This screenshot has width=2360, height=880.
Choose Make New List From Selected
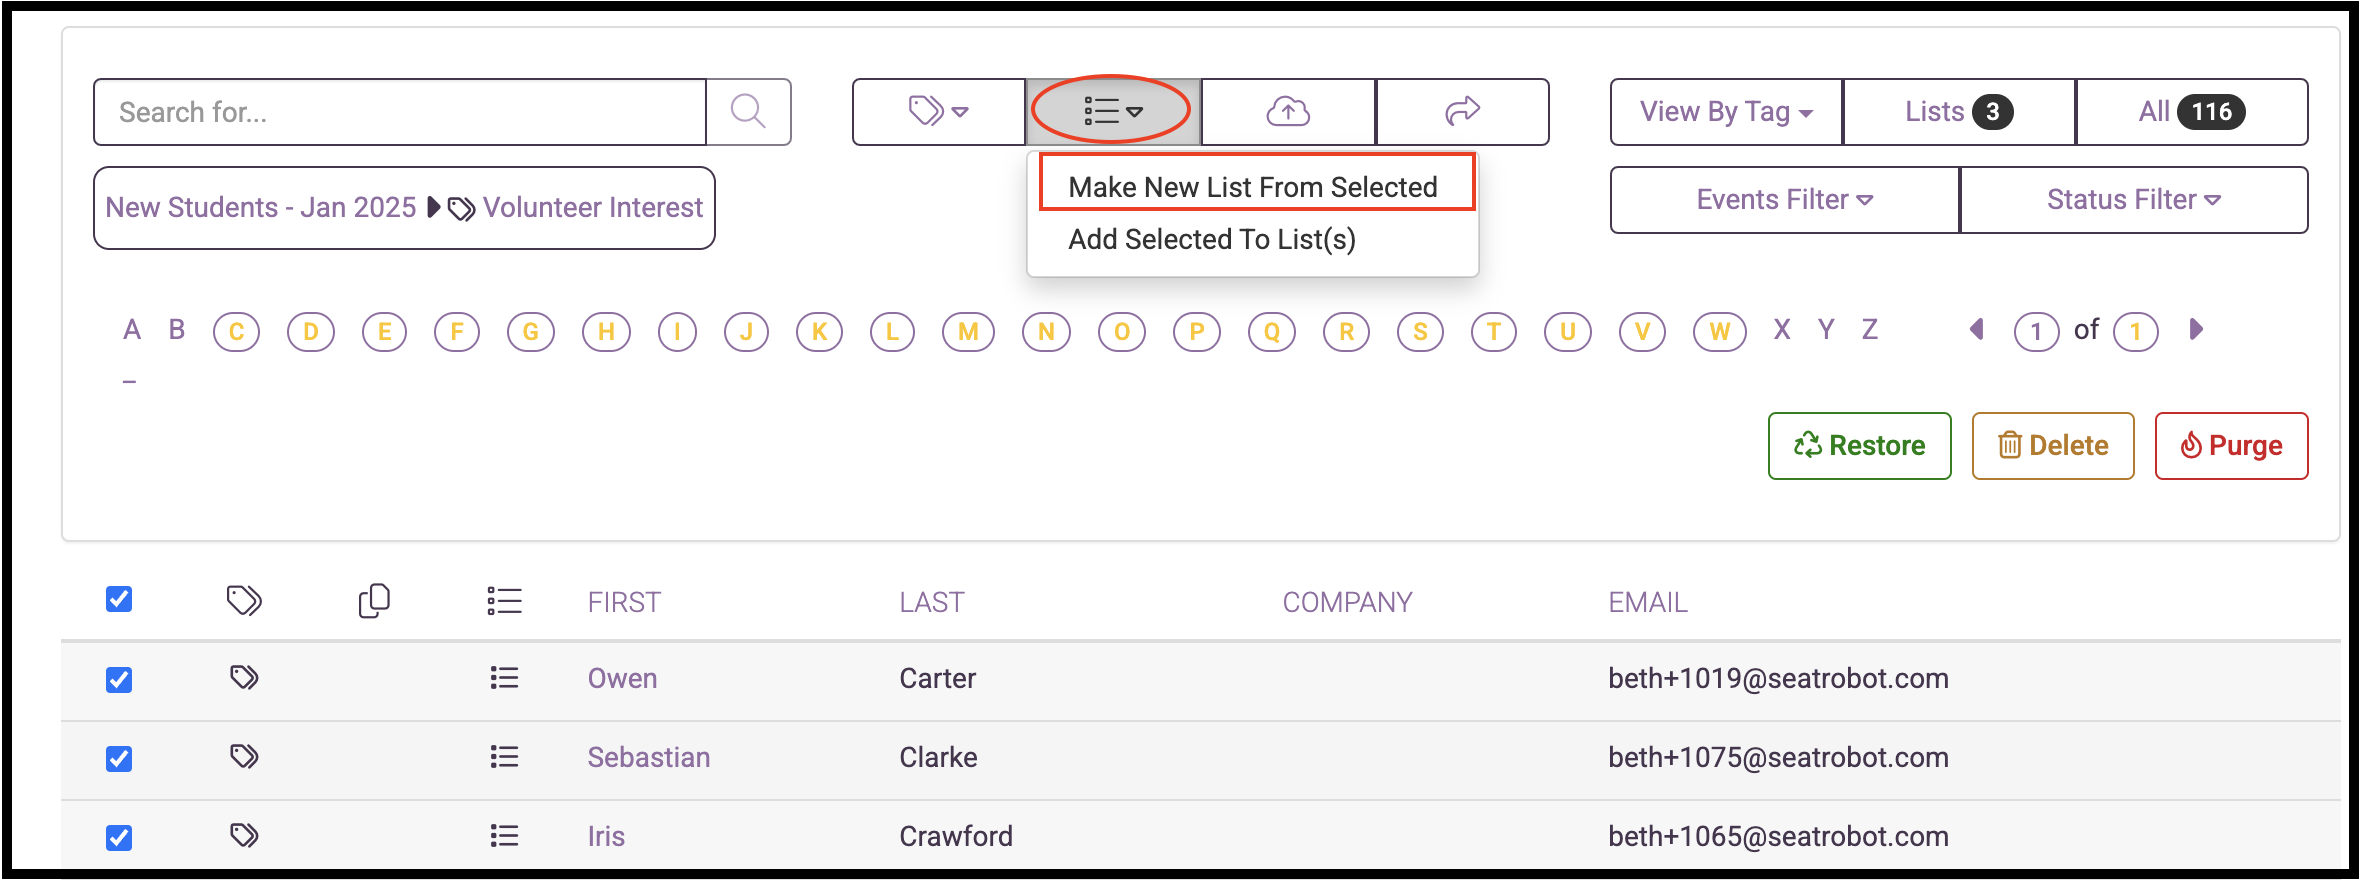(x=1253, y=187)
